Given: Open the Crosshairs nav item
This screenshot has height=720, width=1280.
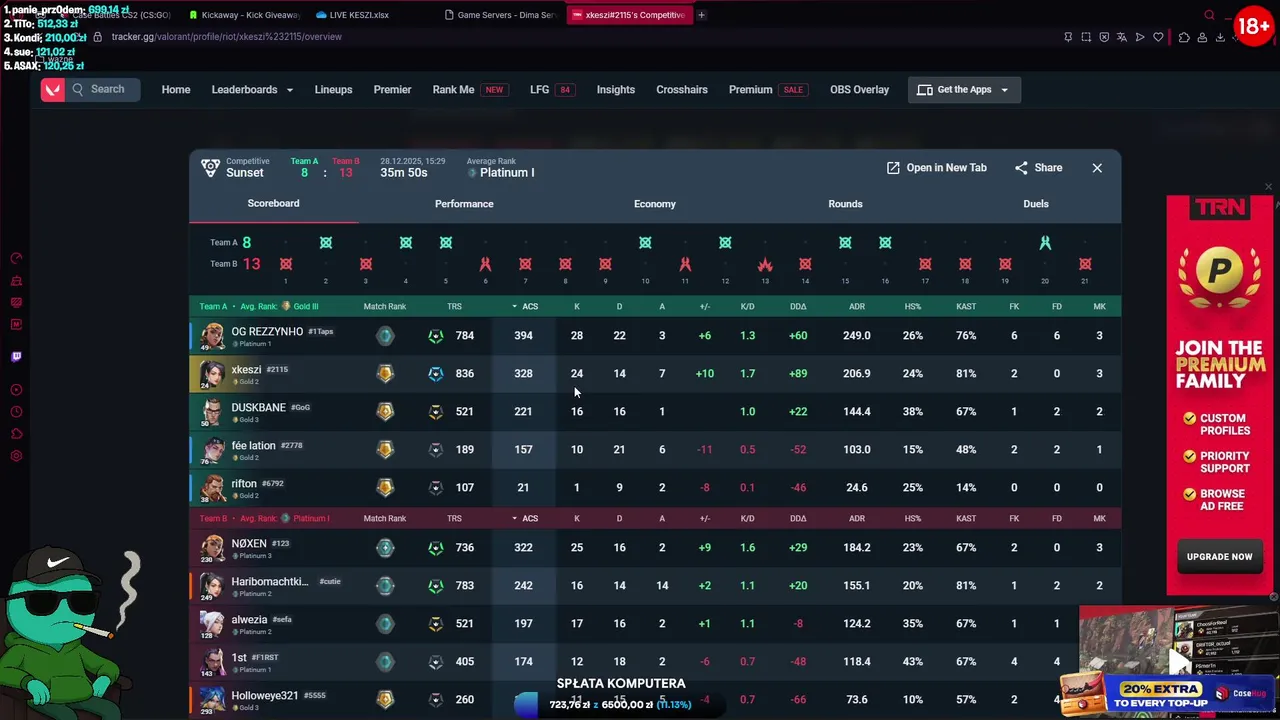Looking at the screenshot, I should click(682, 90).
